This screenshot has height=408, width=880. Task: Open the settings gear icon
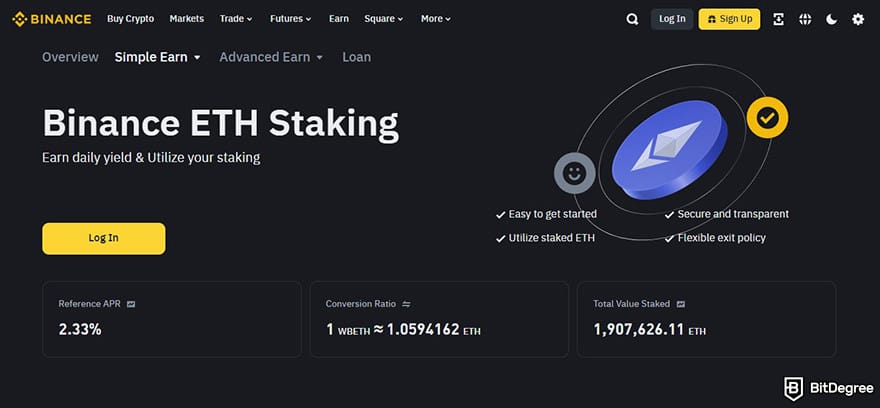858,19
